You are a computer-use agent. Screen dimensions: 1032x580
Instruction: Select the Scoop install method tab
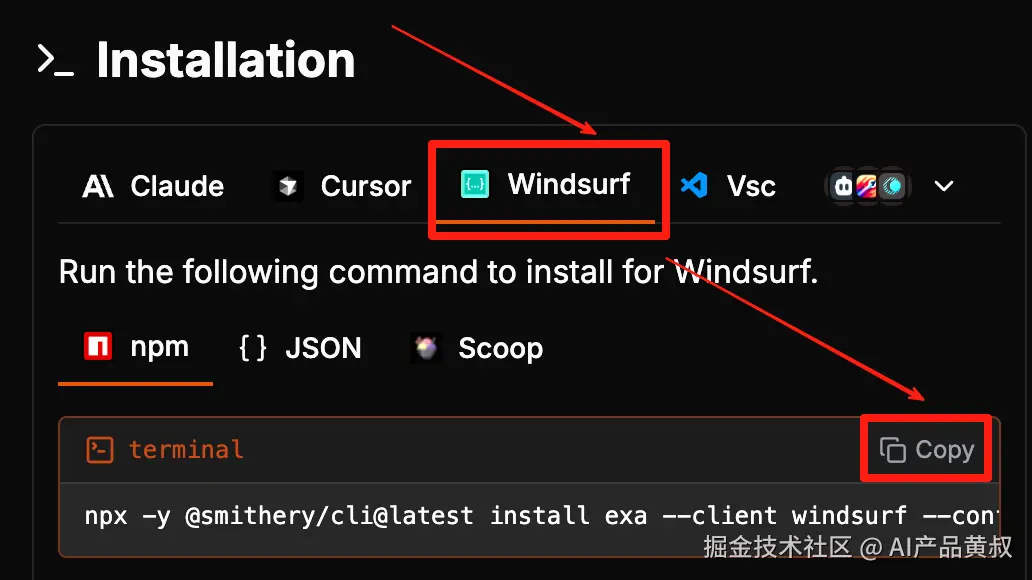(x=477, y=348)
